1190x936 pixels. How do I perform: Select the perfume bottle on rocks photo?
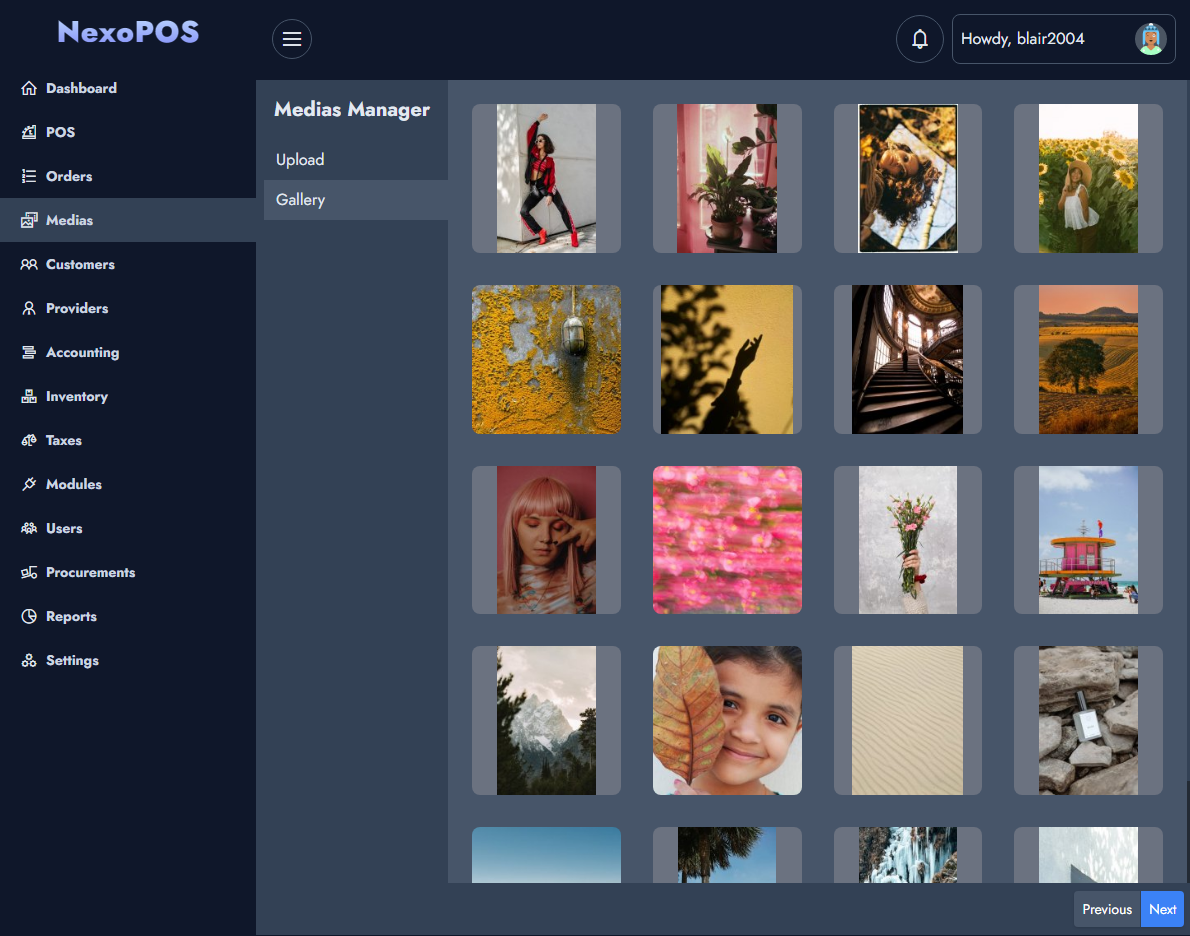(x=1088, y=720)
